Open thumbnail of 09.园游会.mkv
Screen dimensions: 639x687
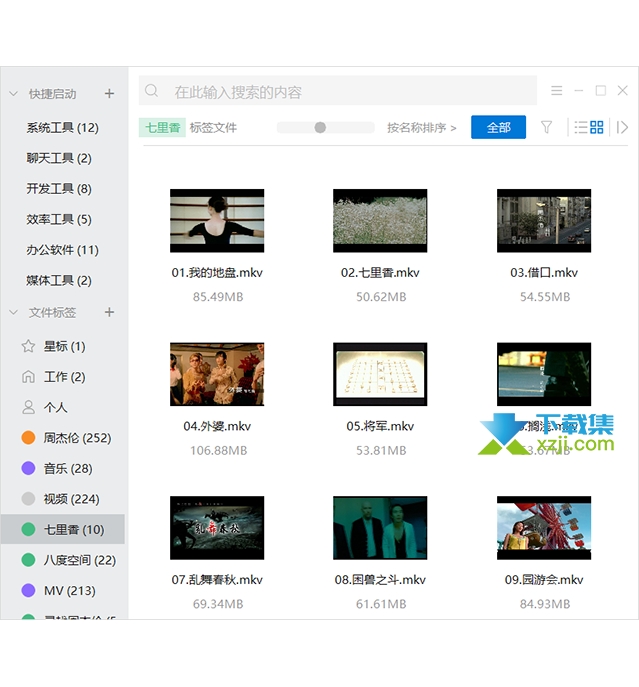click(x=544, y=528)
